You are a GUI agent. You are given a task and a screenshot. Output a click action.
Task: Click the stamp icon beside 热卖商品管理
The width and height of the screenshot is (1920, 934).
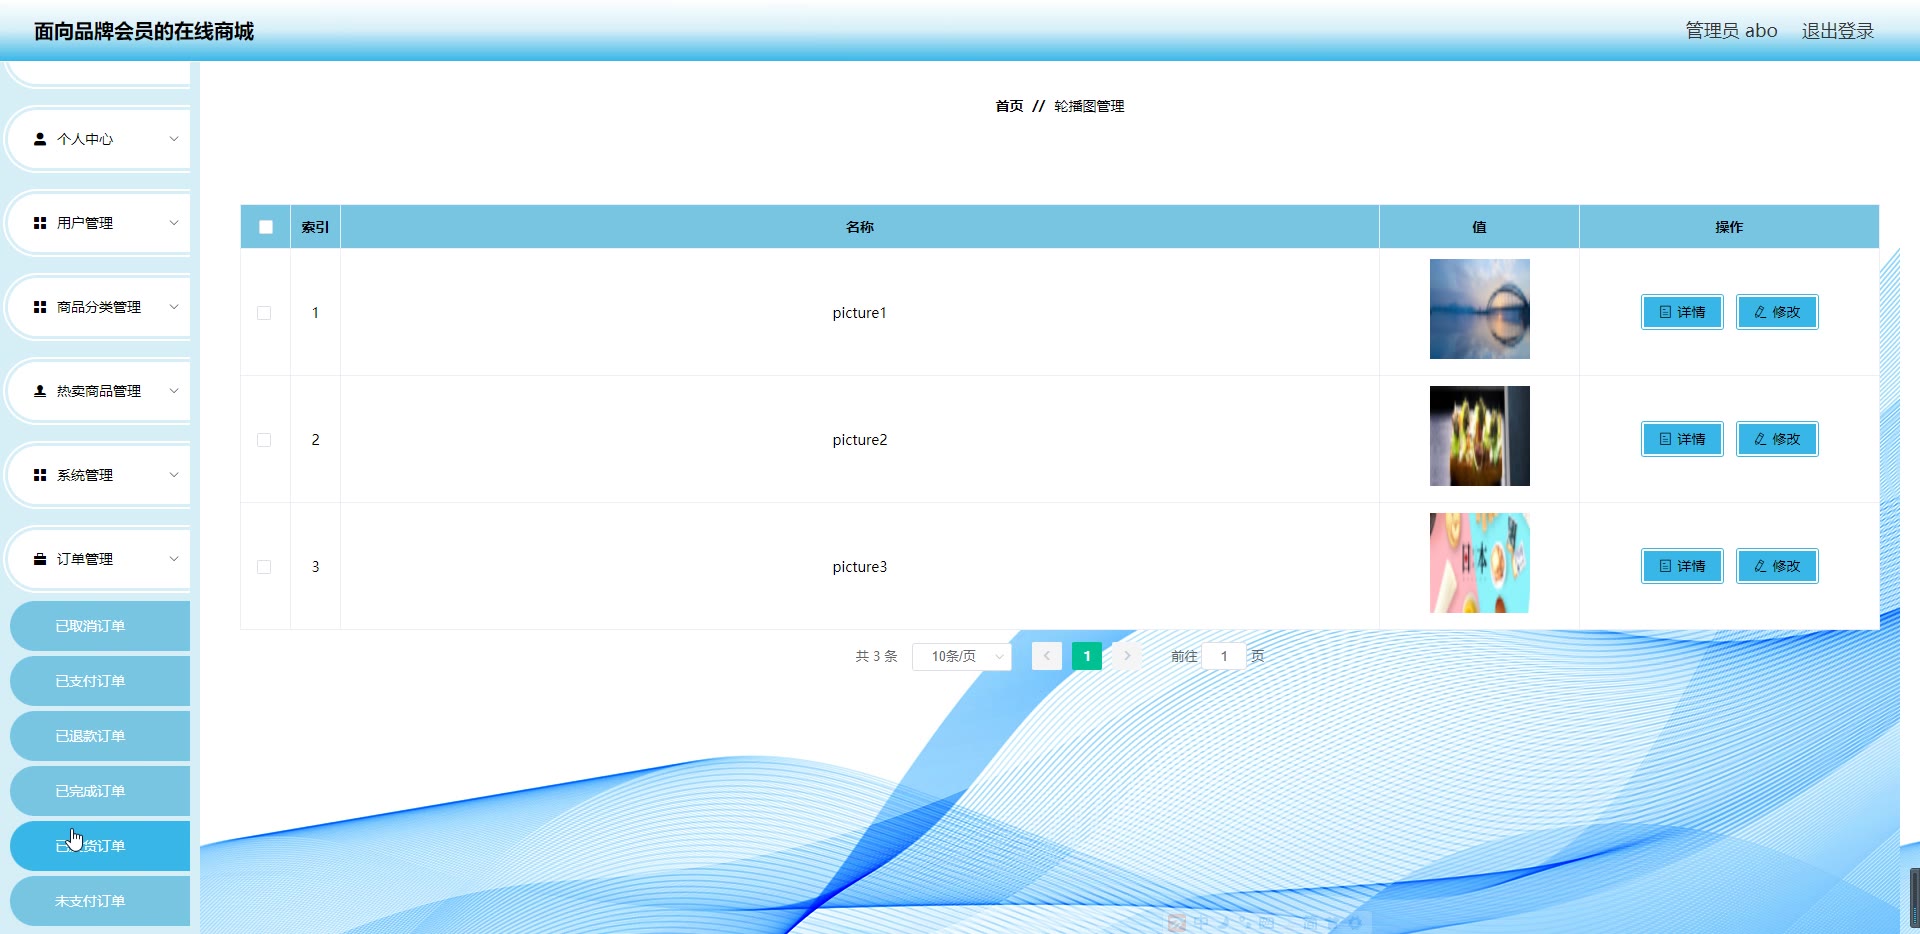pyautogui.click(x=40, y=391)
